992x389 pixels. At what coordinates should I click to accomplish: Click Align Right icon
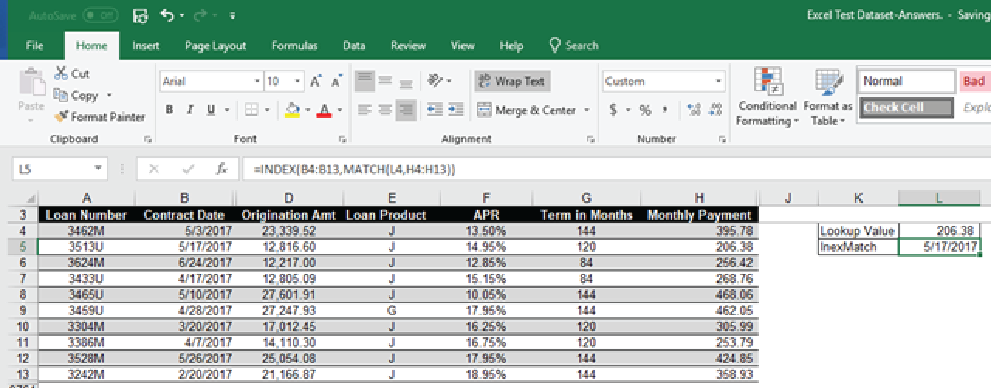click(x=406, y=110)
